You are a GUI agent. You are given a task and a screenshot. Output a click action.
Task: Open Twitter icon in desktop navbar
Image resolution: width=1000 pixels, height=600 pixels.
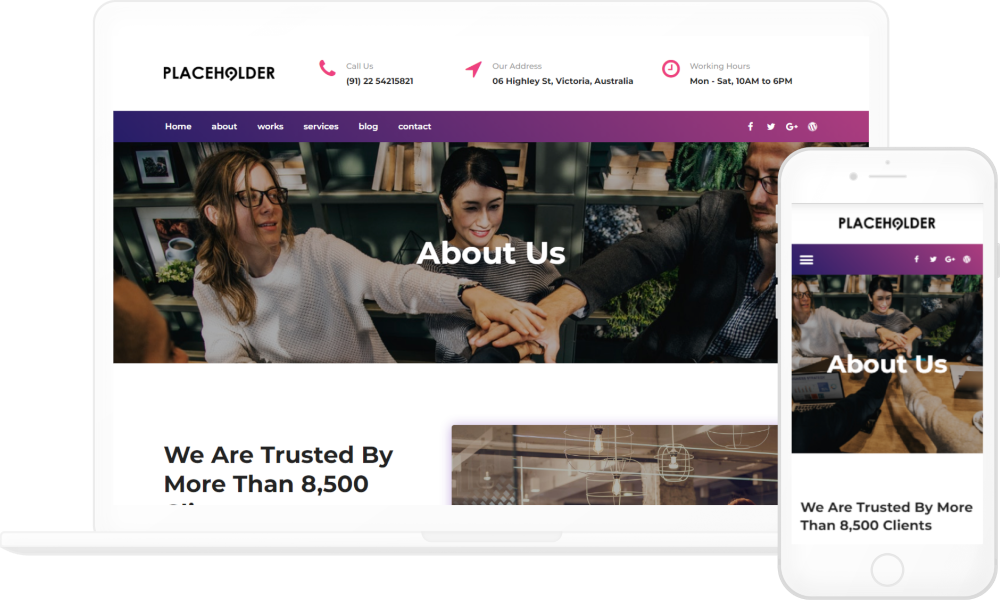coord(771,127)
